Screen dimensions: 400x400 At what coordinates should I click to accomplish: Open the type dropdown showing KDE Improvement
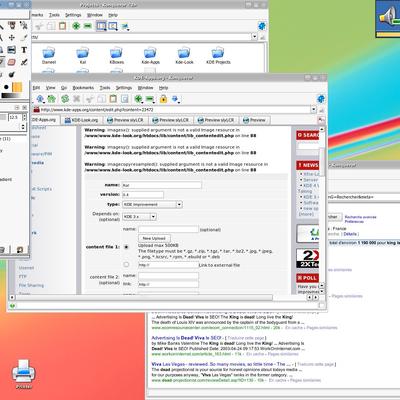[x=152, y=204]
